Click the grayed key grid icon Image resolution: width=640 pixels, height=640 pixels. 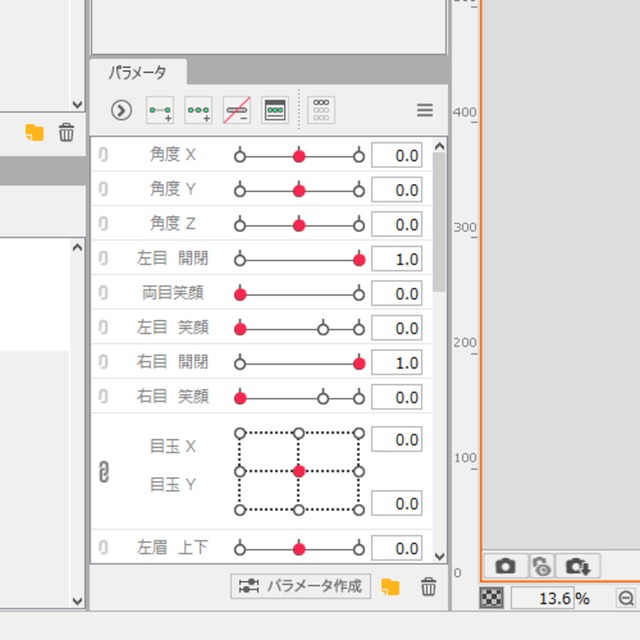click(x=321, y=110)
